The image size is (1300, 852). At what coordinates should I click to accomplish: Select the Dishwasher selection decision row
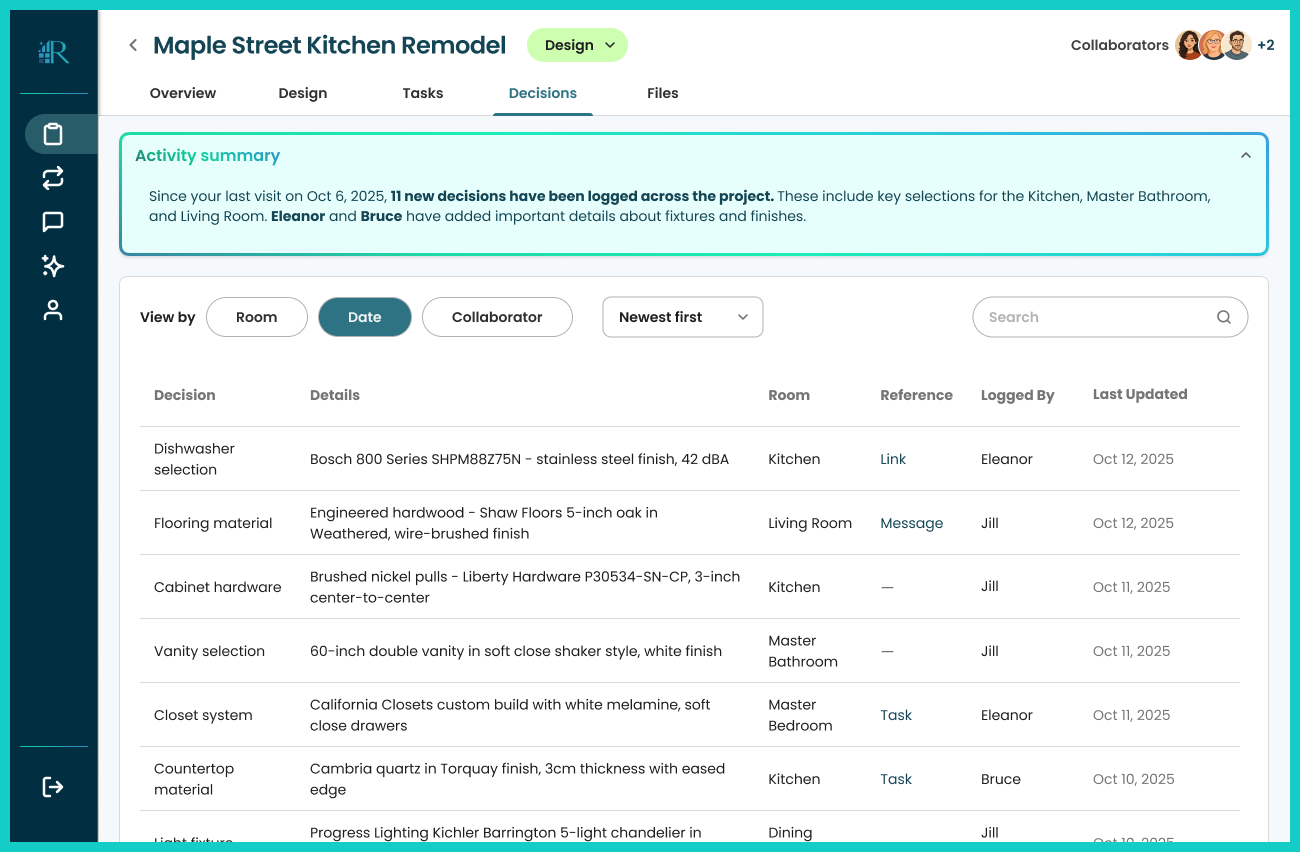coord(690,459)
